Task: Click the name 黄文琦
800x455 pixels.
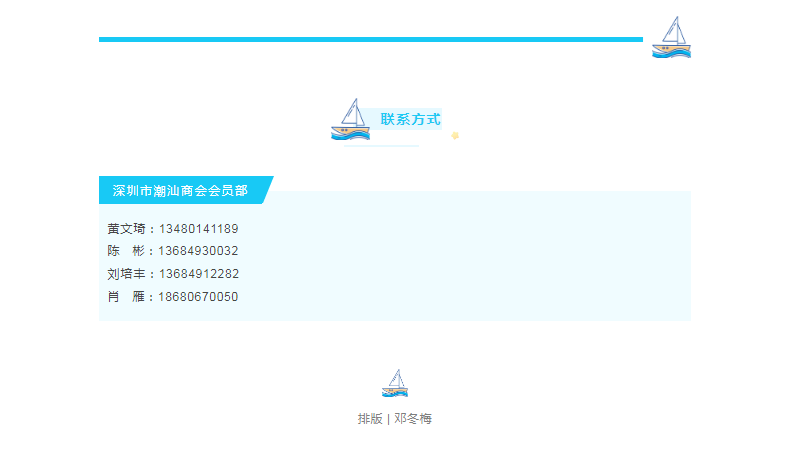Action: (x=126, y=229)
